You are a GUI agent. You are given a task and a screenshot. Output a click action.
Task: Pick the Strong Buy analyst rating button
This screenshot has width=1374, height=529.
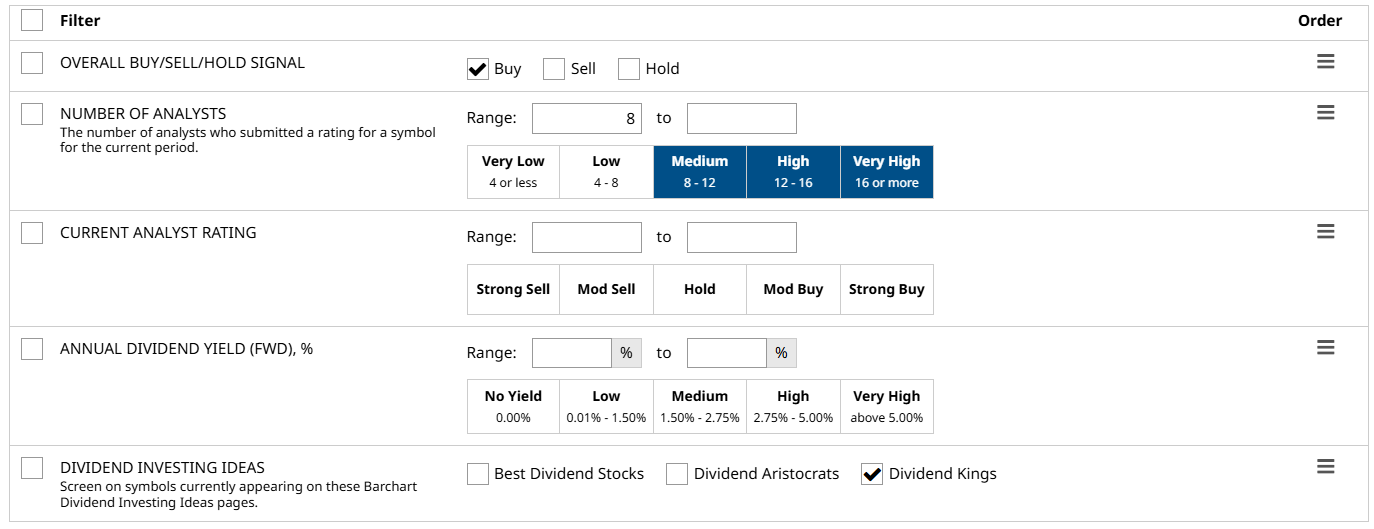coord(886,289)
